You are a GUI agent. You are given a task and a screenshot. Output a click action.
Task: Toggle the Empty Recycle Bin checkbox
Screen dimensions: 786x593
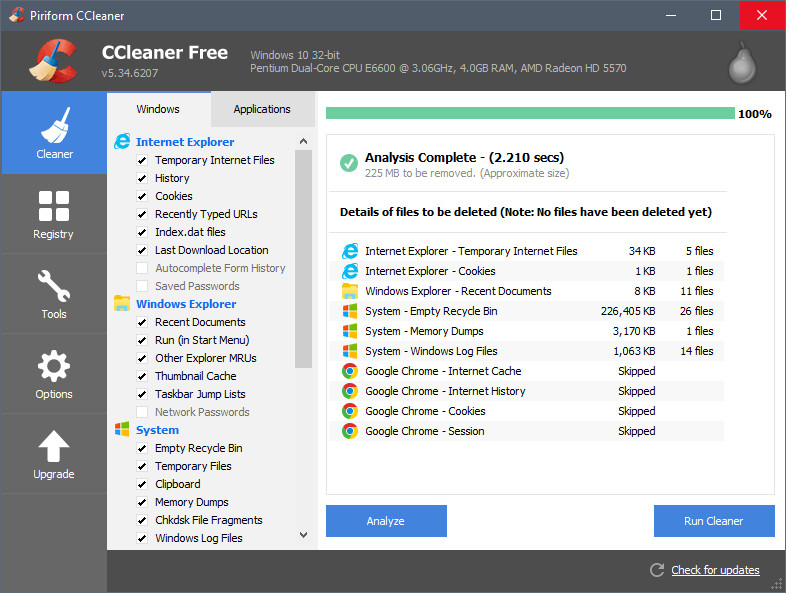[x=142, y=448]
